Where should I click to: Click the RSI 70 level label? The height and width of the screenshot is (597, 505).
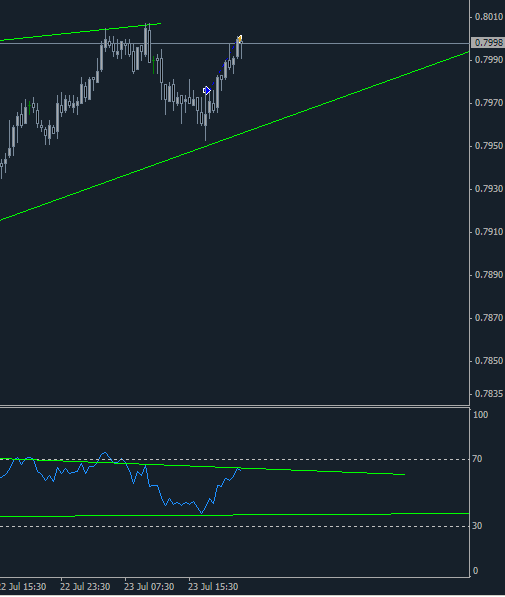(477, 459)
